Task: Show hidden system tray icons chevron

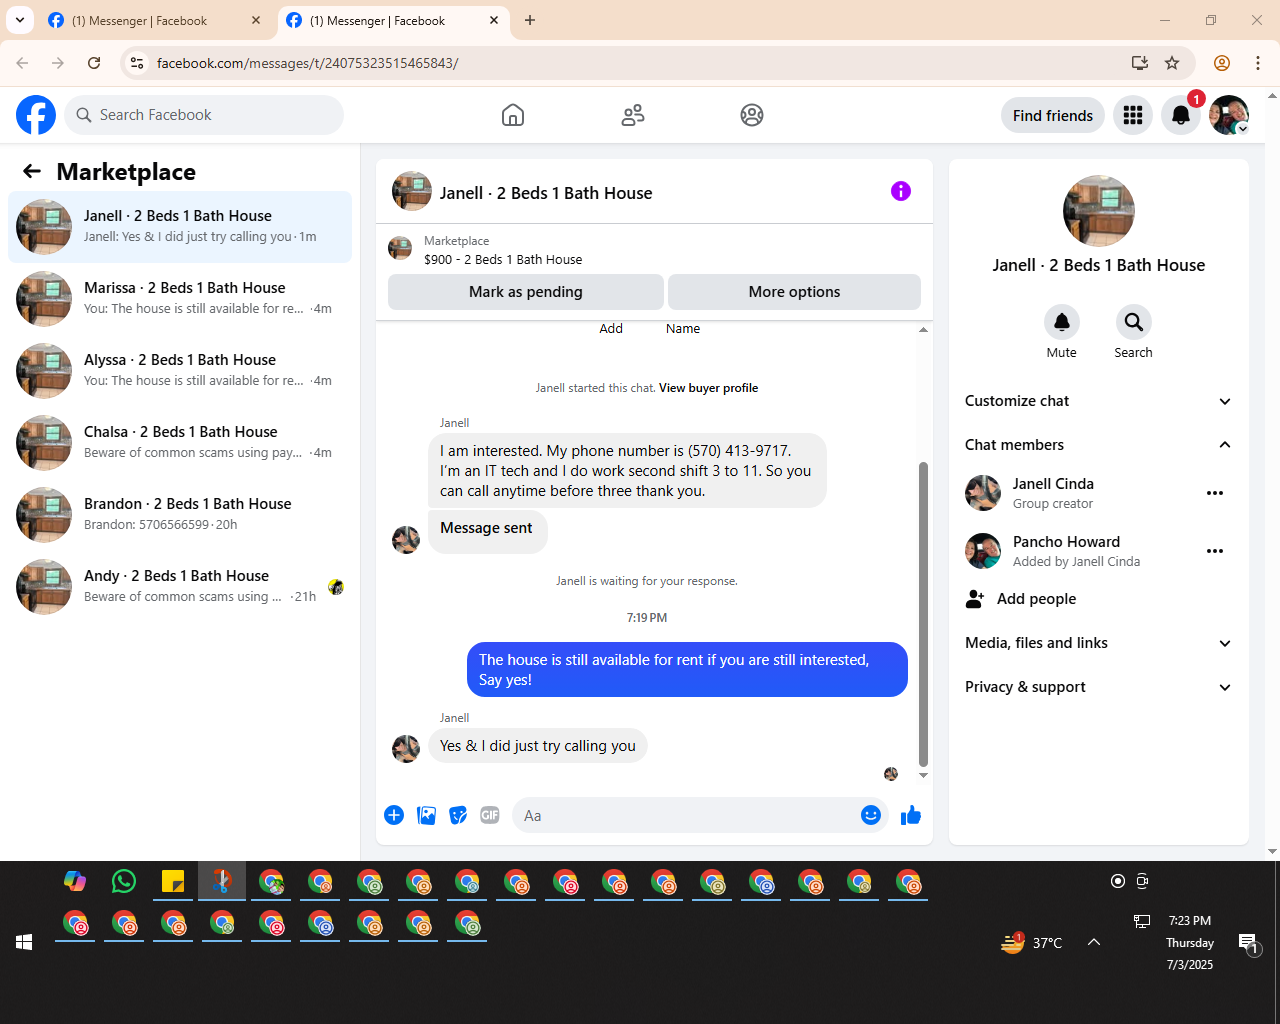Action: (x=1094, y=942)
